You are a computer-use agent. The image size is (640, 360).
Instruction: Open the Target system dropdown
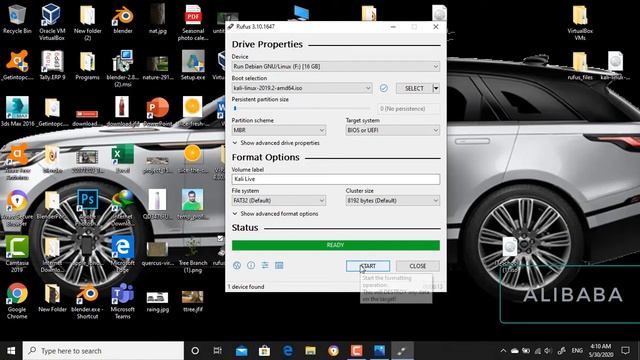pyautogui.click(x=393, y=130)
